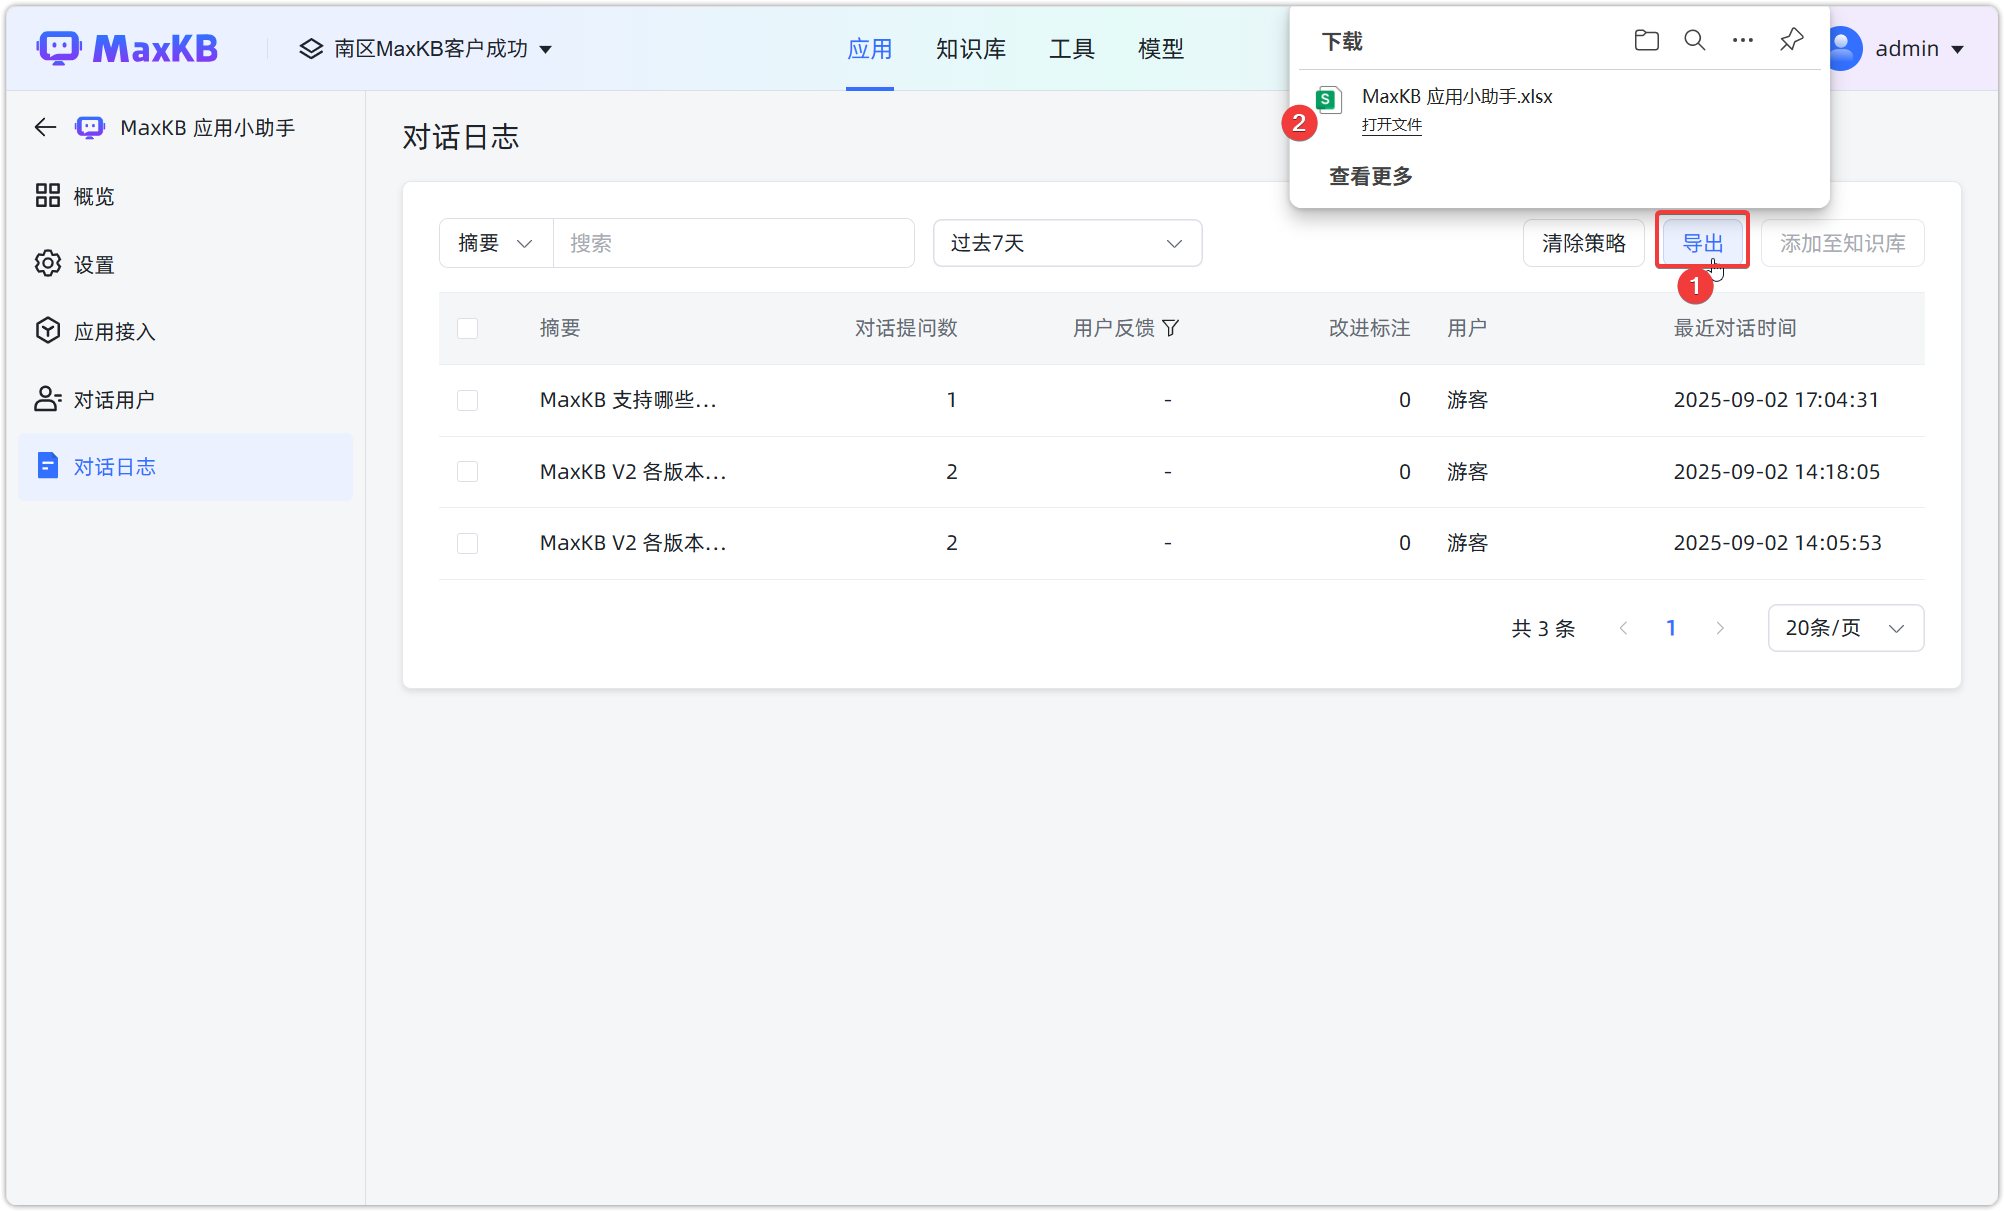The width and height of the screenshot is (2004, 1211).
Task: Switch to the 知识库 tab
Action: pos(970,48)
